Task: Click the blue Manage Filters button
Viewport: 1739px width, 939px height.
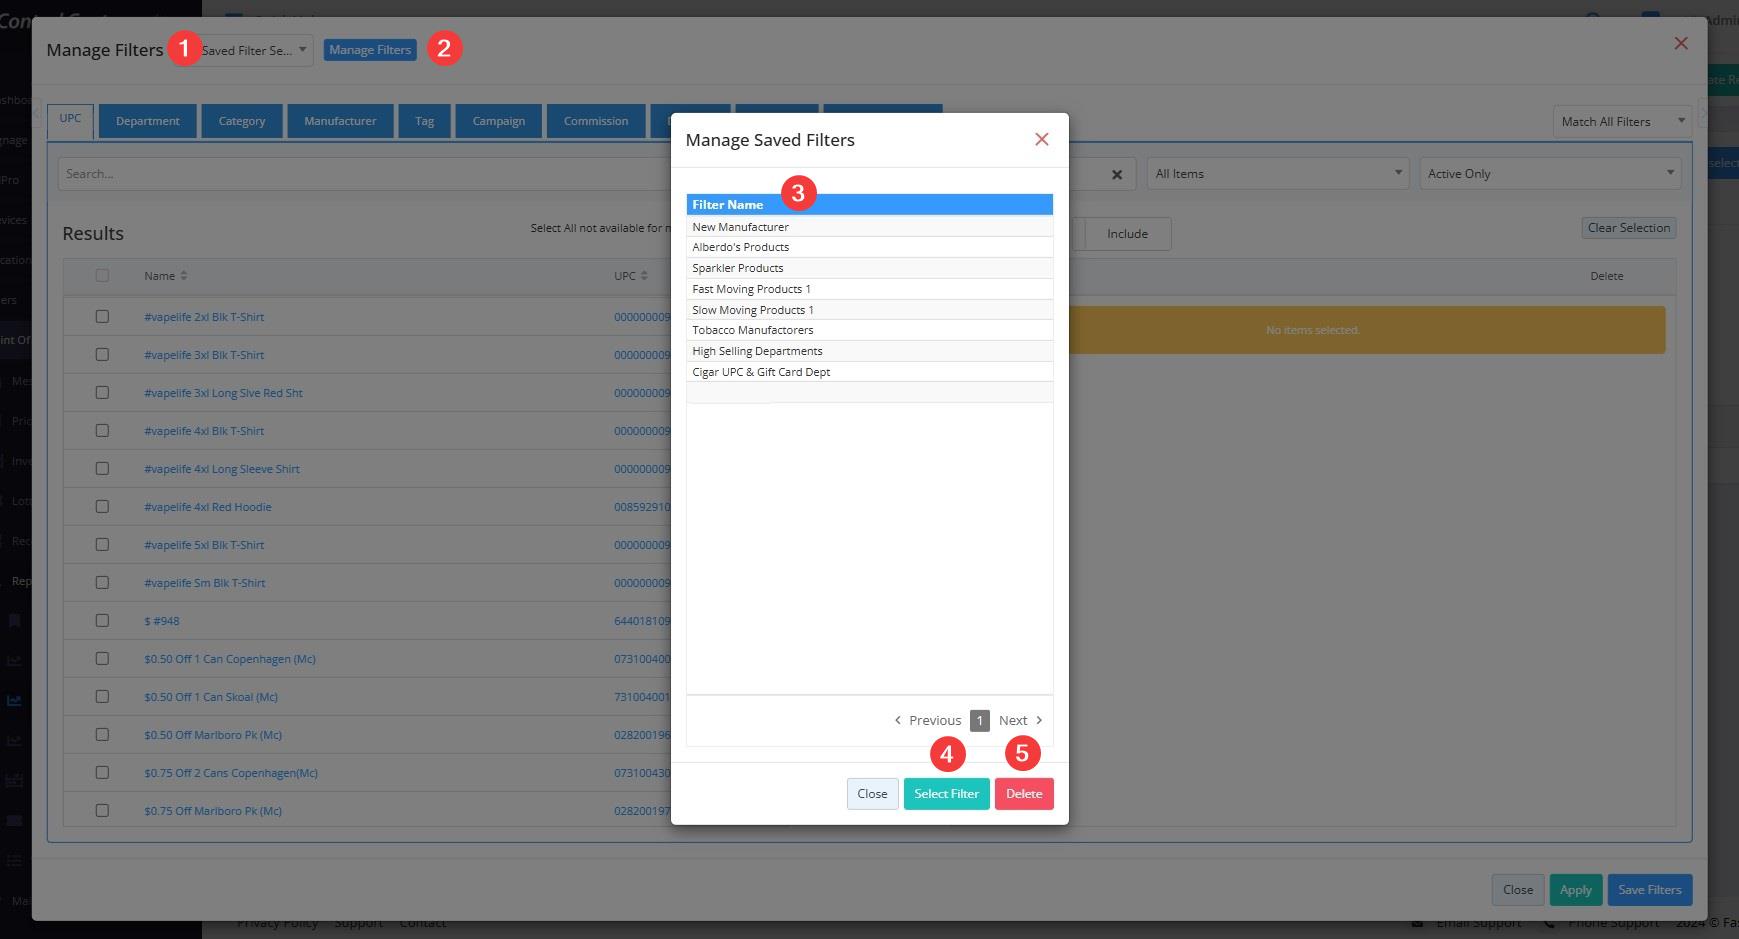Action: 370,50
